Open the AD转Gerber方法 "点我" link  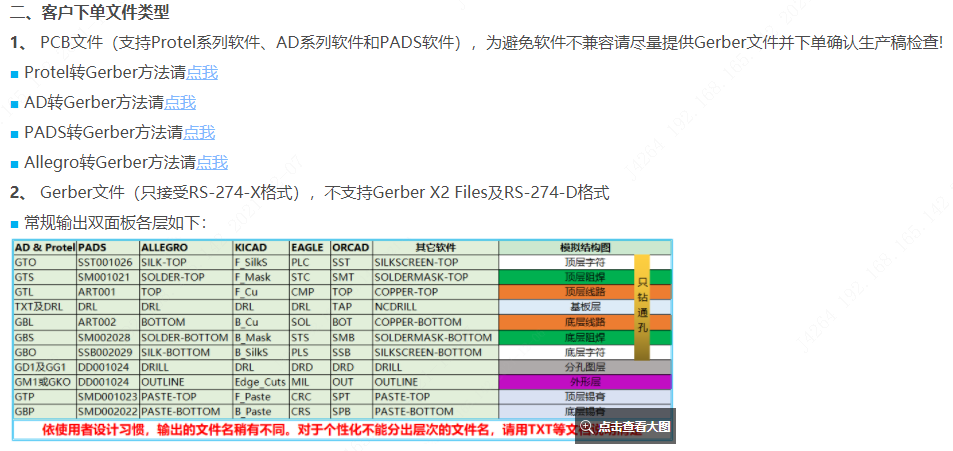[180, 102]
